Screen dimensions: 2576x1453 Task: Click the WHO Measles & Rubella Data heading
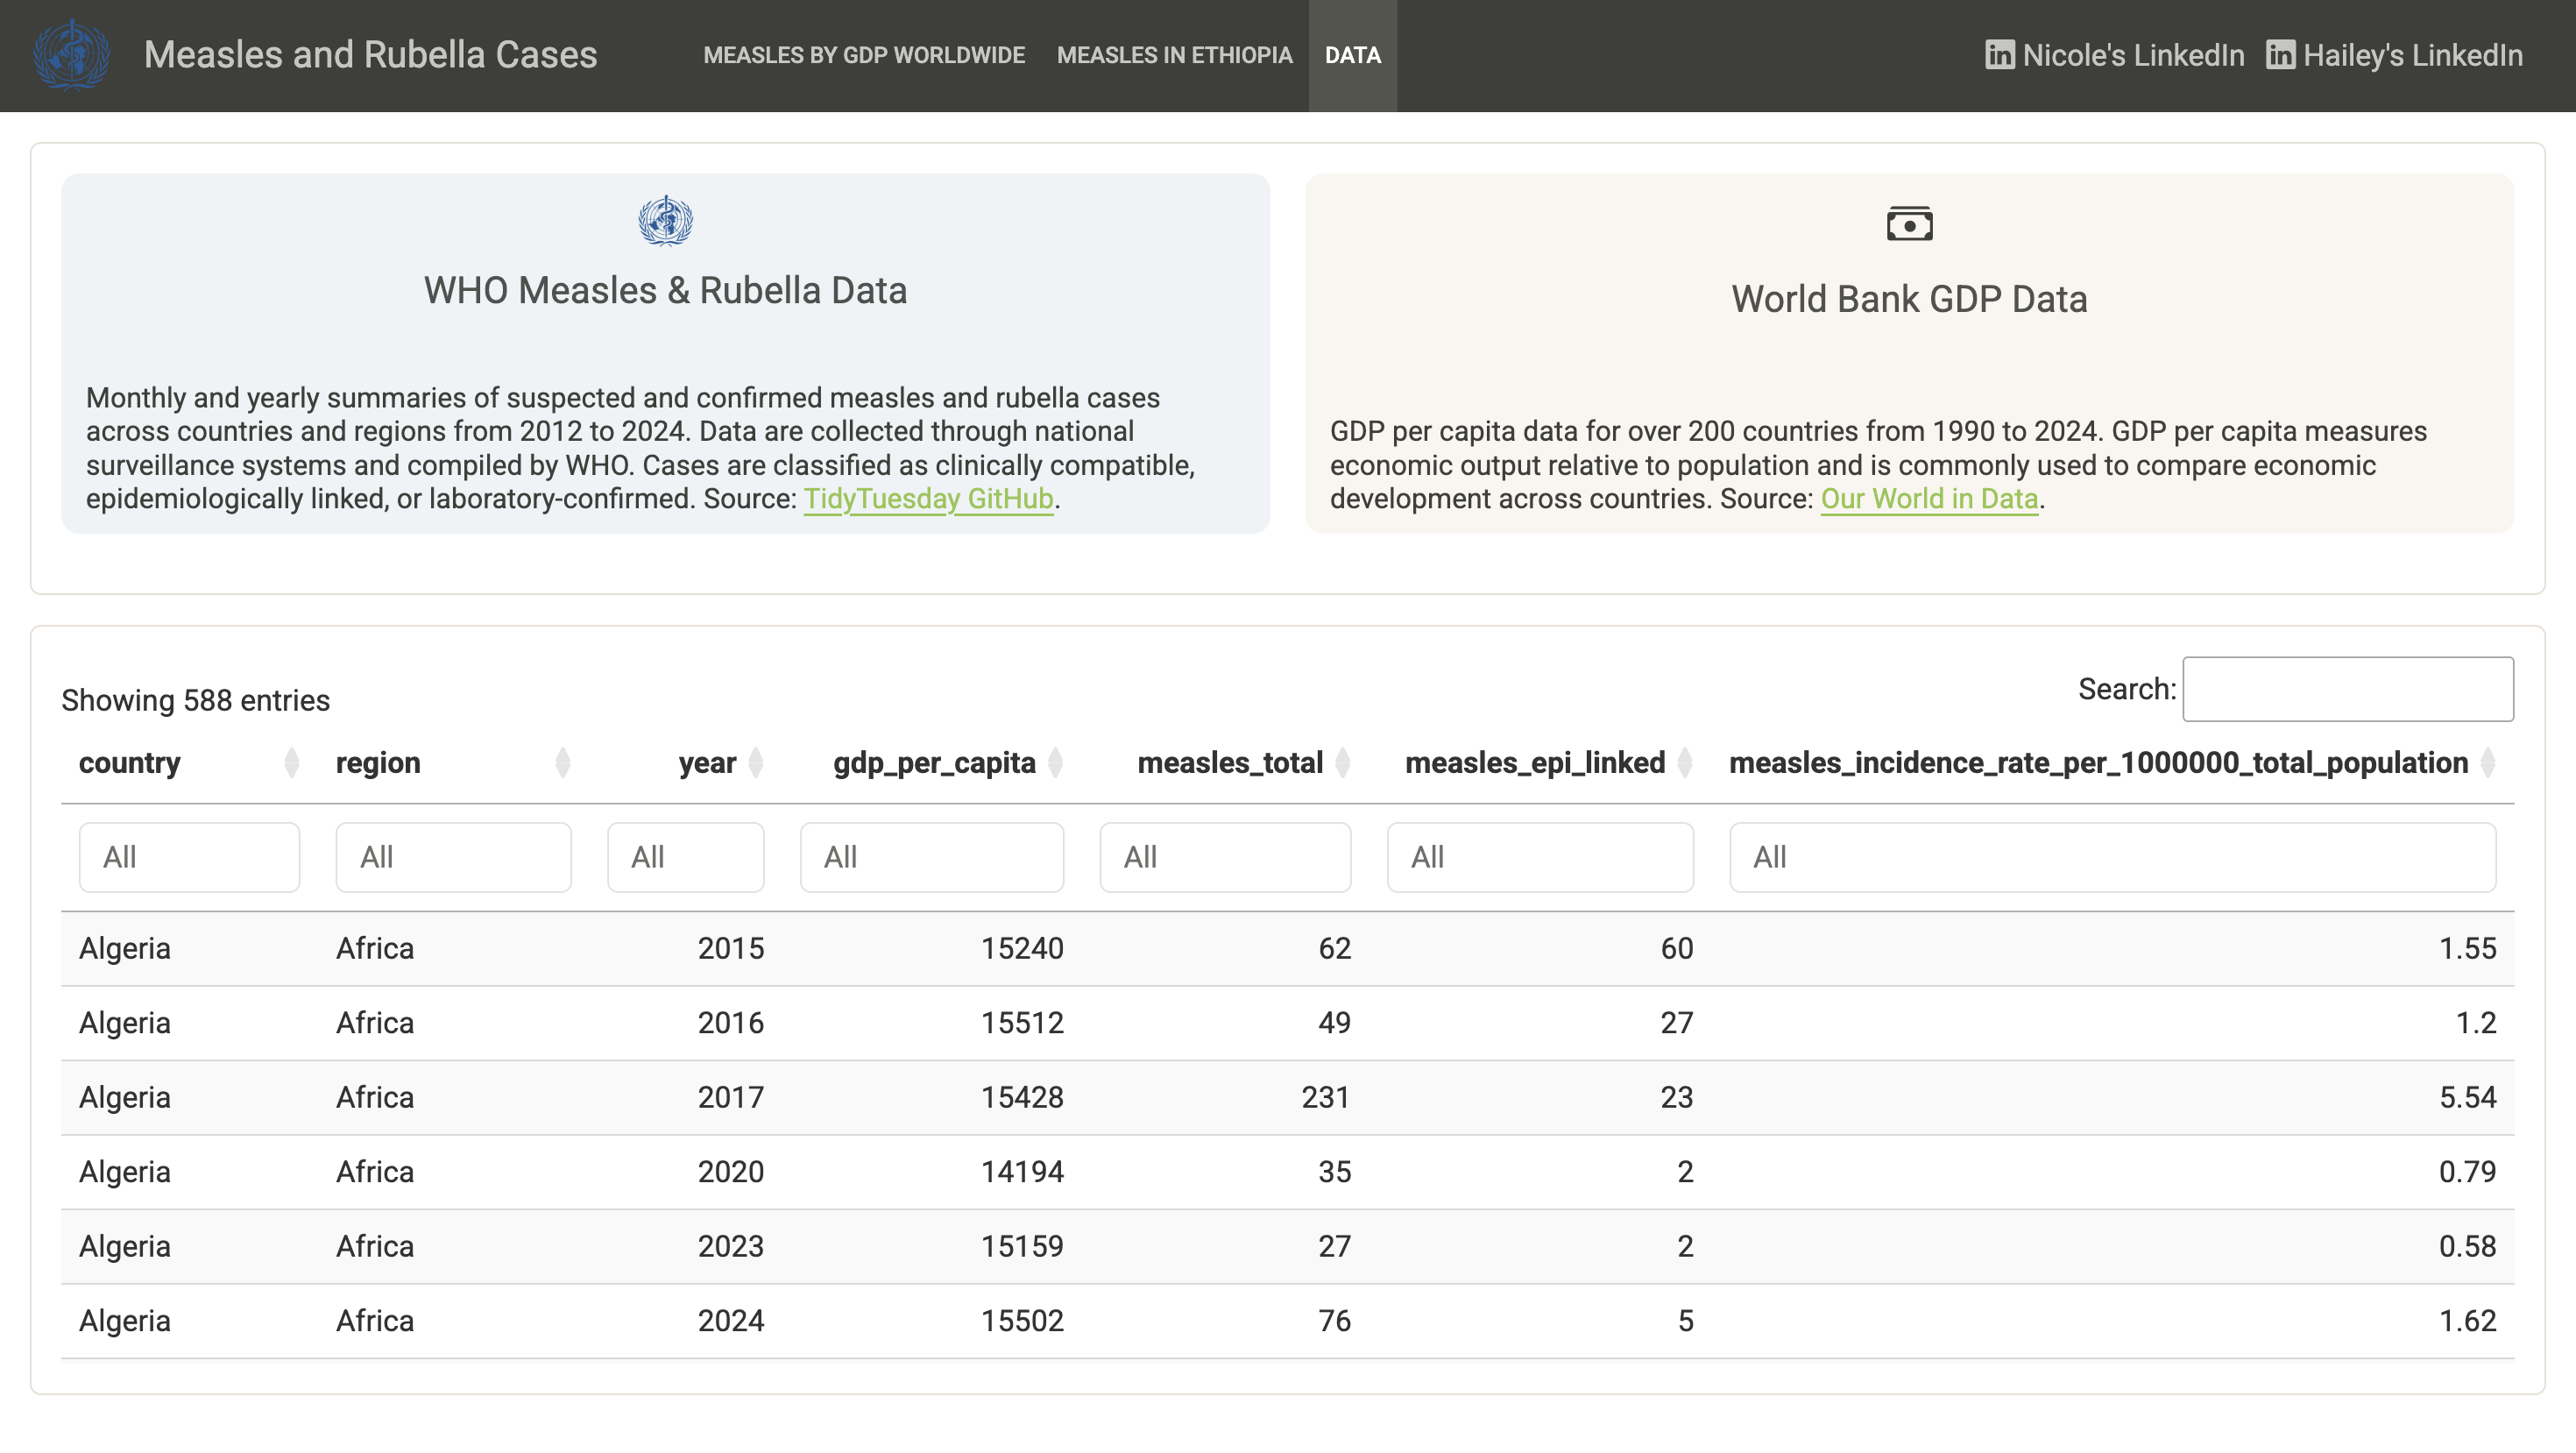[665, 290]
